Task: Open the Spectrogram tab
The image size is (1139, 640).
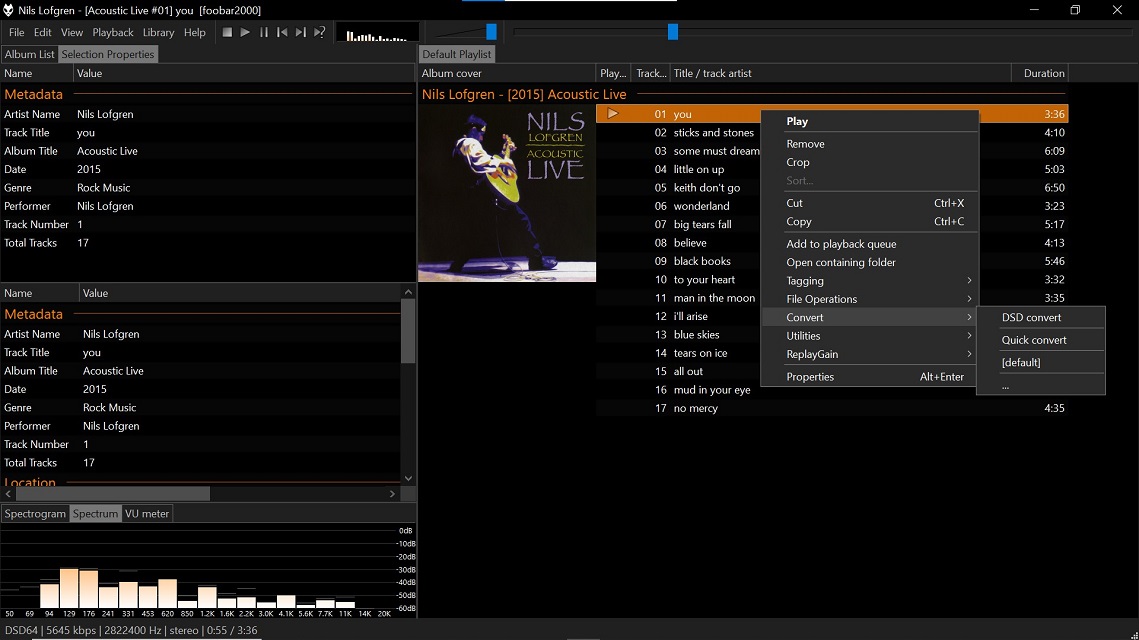Action: pos(35,513)
